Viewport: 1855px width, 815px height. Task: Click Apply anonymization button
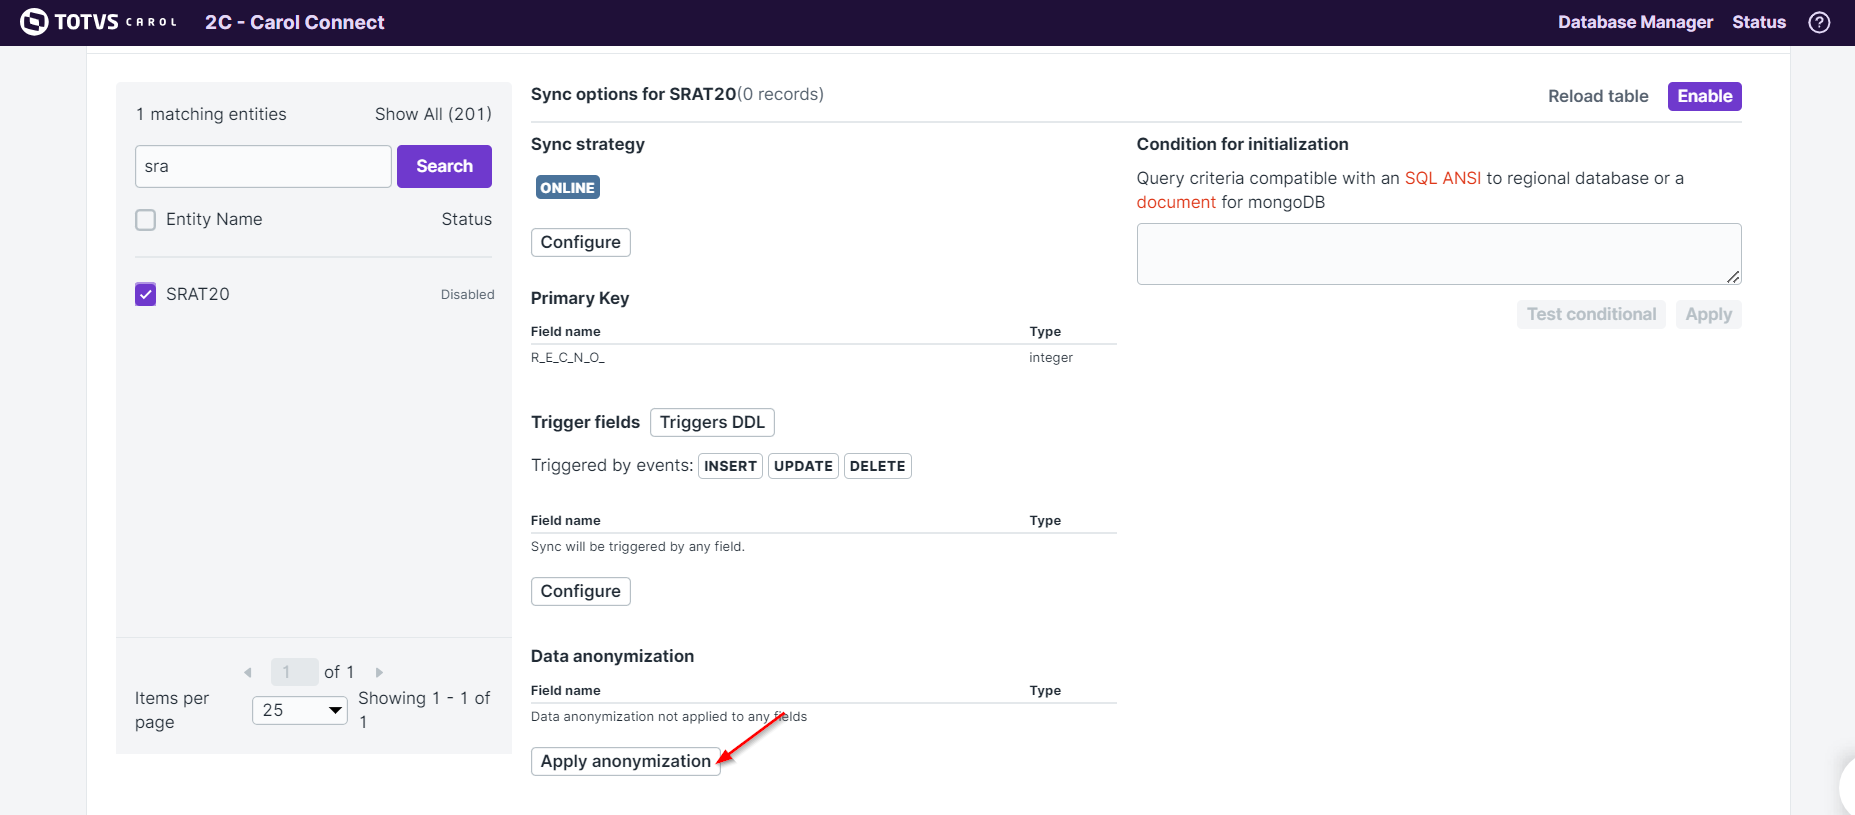tap(625, 761)
